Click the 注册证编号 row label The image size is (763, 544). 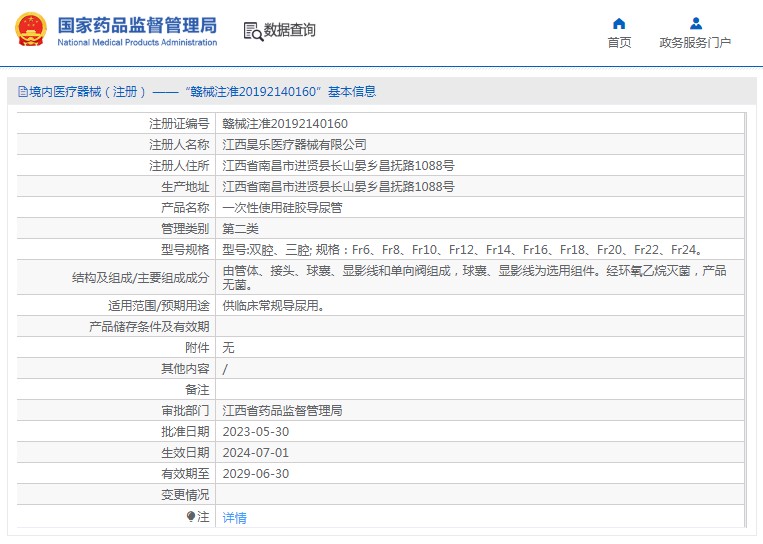(179, 124)
